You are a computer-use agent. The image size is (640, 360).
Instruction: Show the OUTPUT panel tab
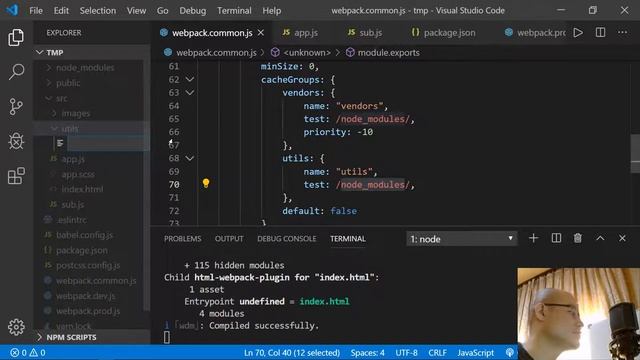(229, 239)
